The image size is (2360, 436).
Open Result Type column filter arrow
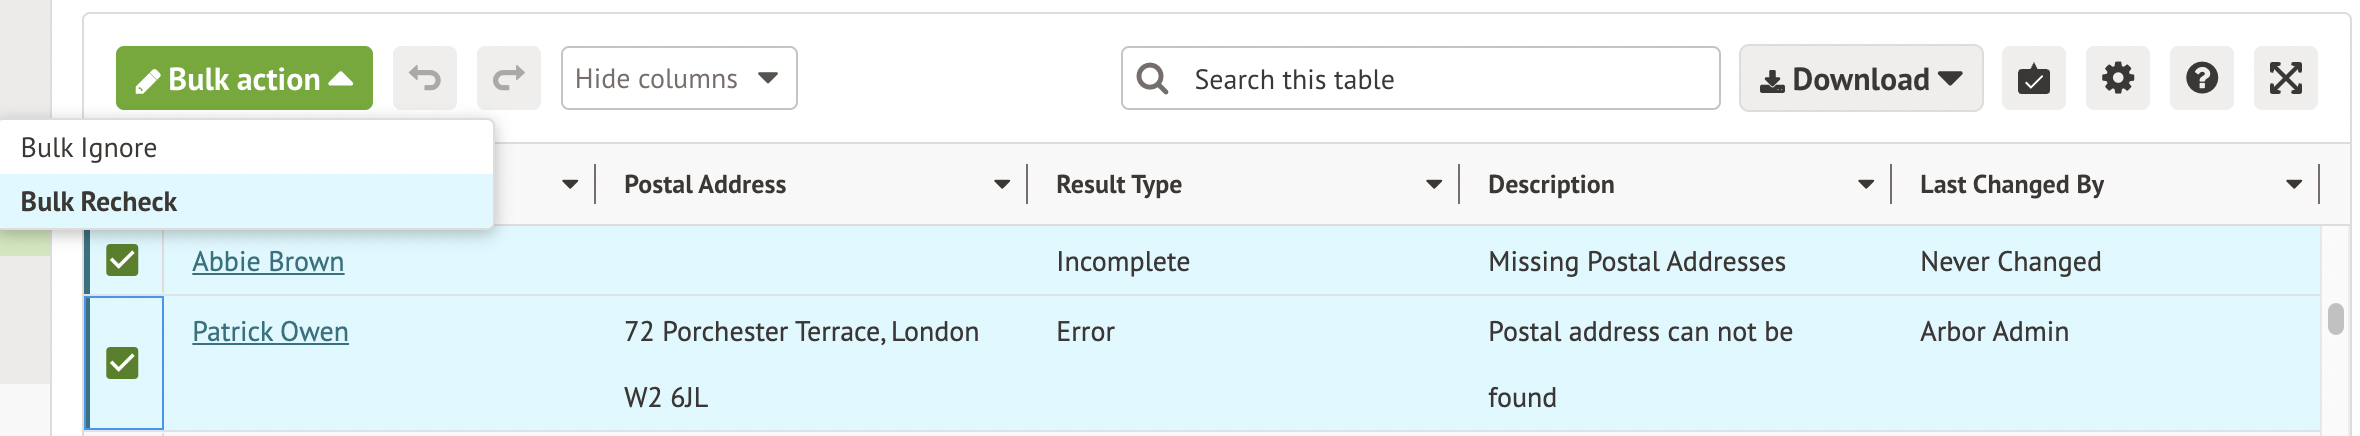tap(1434, 184)
